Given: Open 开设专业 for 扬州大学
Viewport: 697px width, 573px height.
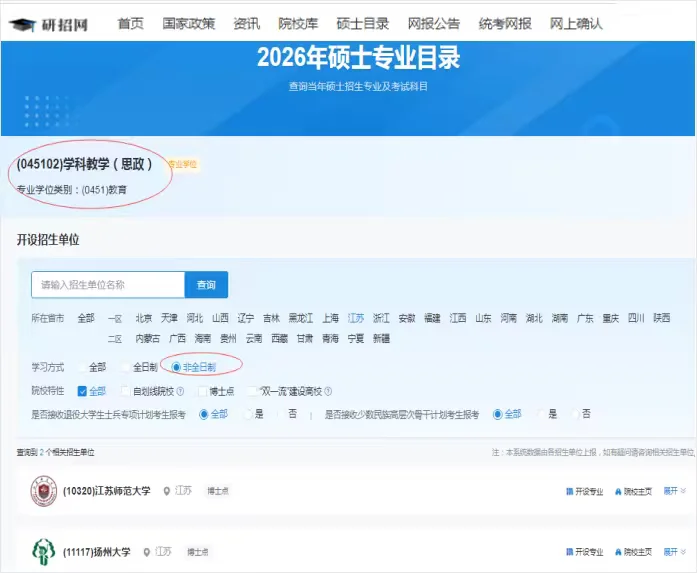Looking at the screenshot, I should [x=585, y=552].
